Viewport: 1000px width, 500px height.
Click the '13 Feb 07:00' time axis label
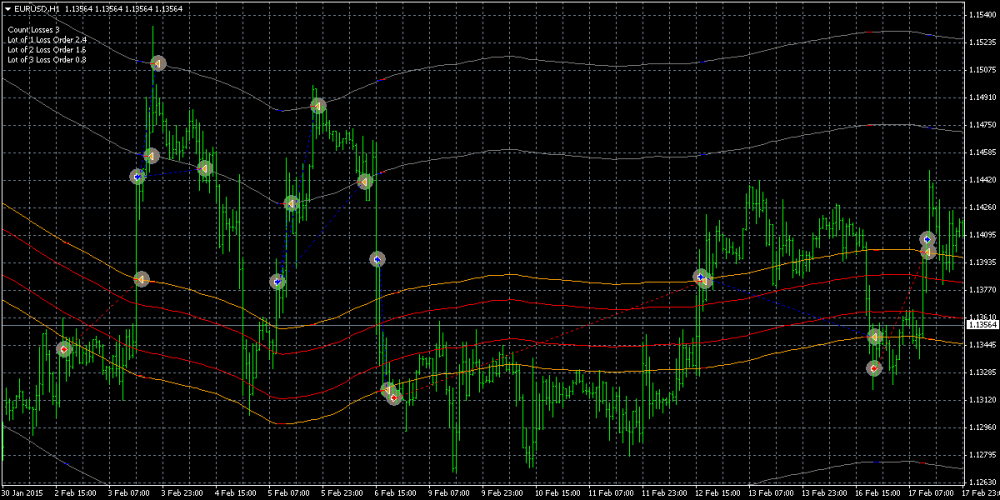point(773,494)
